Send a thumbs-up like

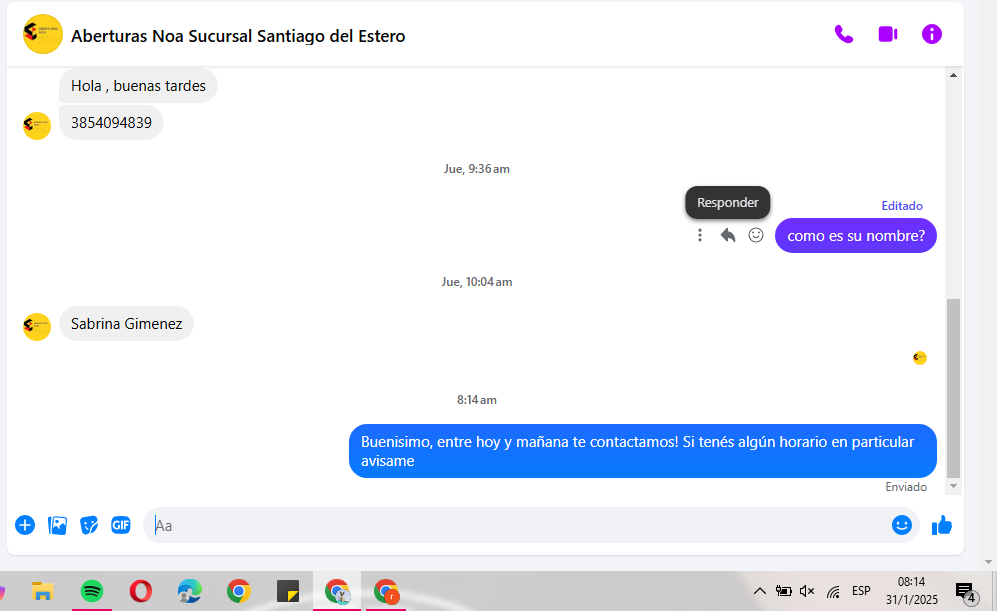[941, 525]
